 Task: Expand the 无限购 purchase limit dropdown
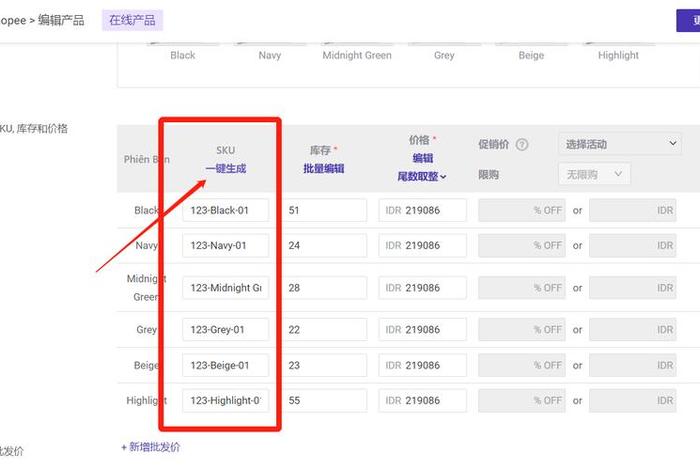594,174
